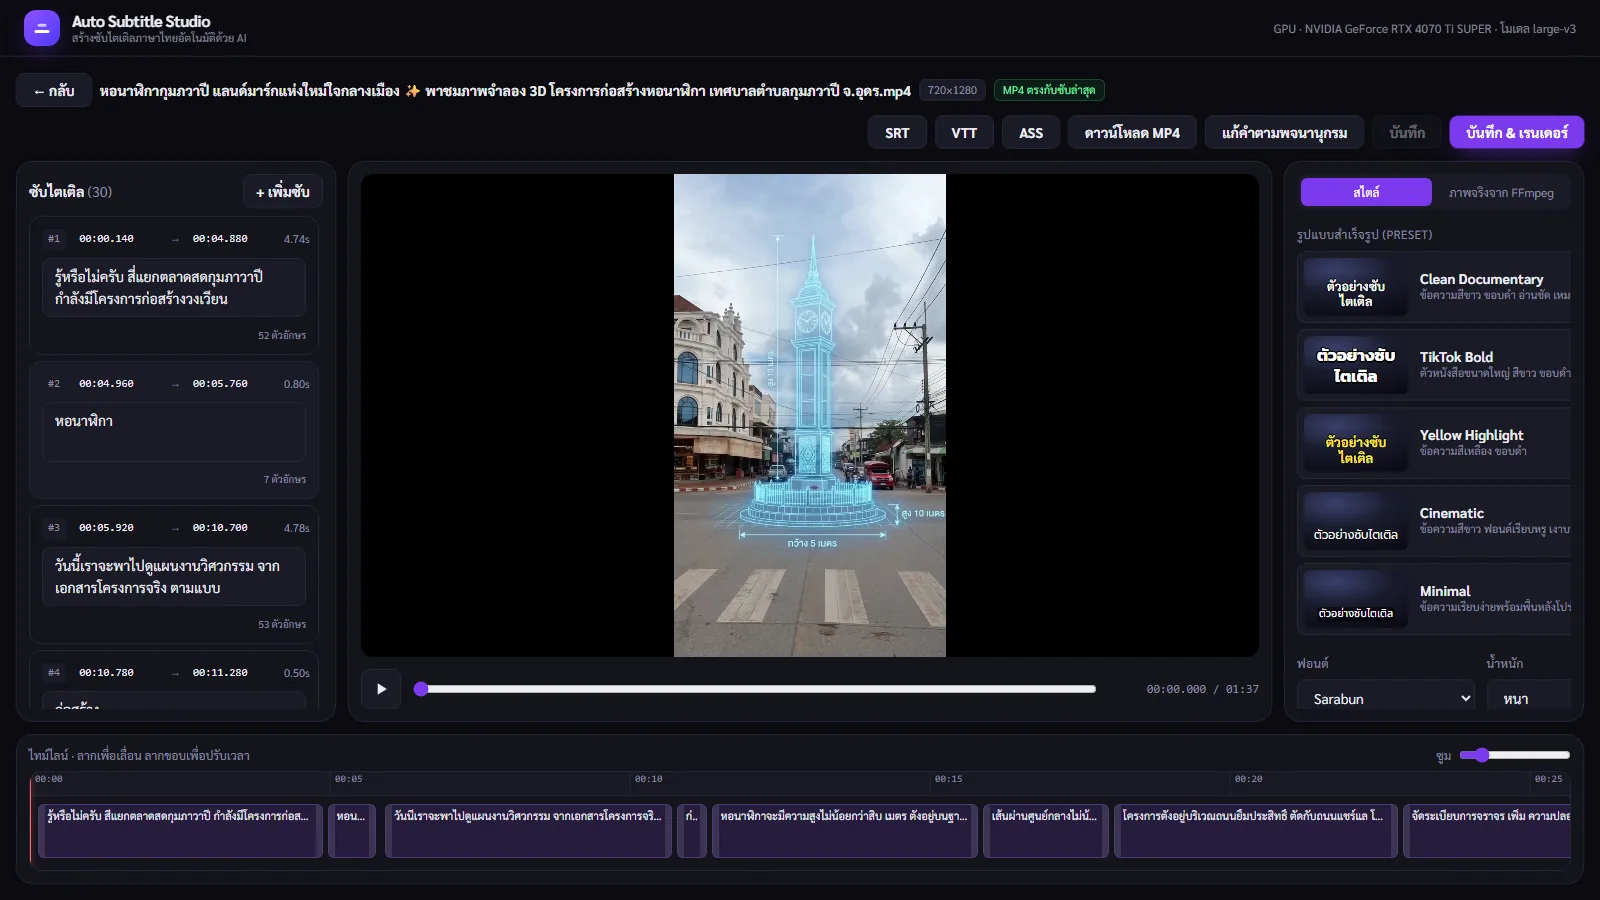Switch to ภาพจริงจาก FFmpeg tab

[1501, 192]
